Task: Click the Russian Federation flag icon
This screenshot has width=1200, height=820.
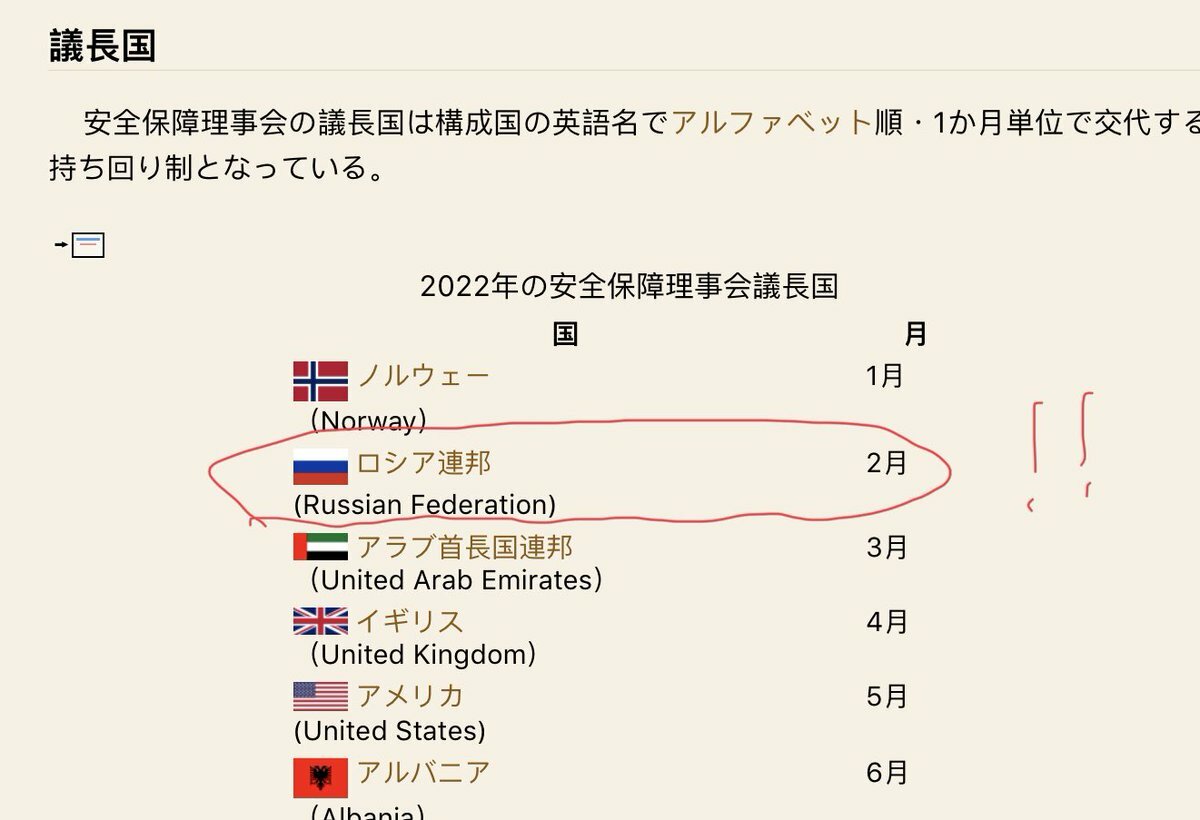Action: pyautogui.click(x=320, y=466)
